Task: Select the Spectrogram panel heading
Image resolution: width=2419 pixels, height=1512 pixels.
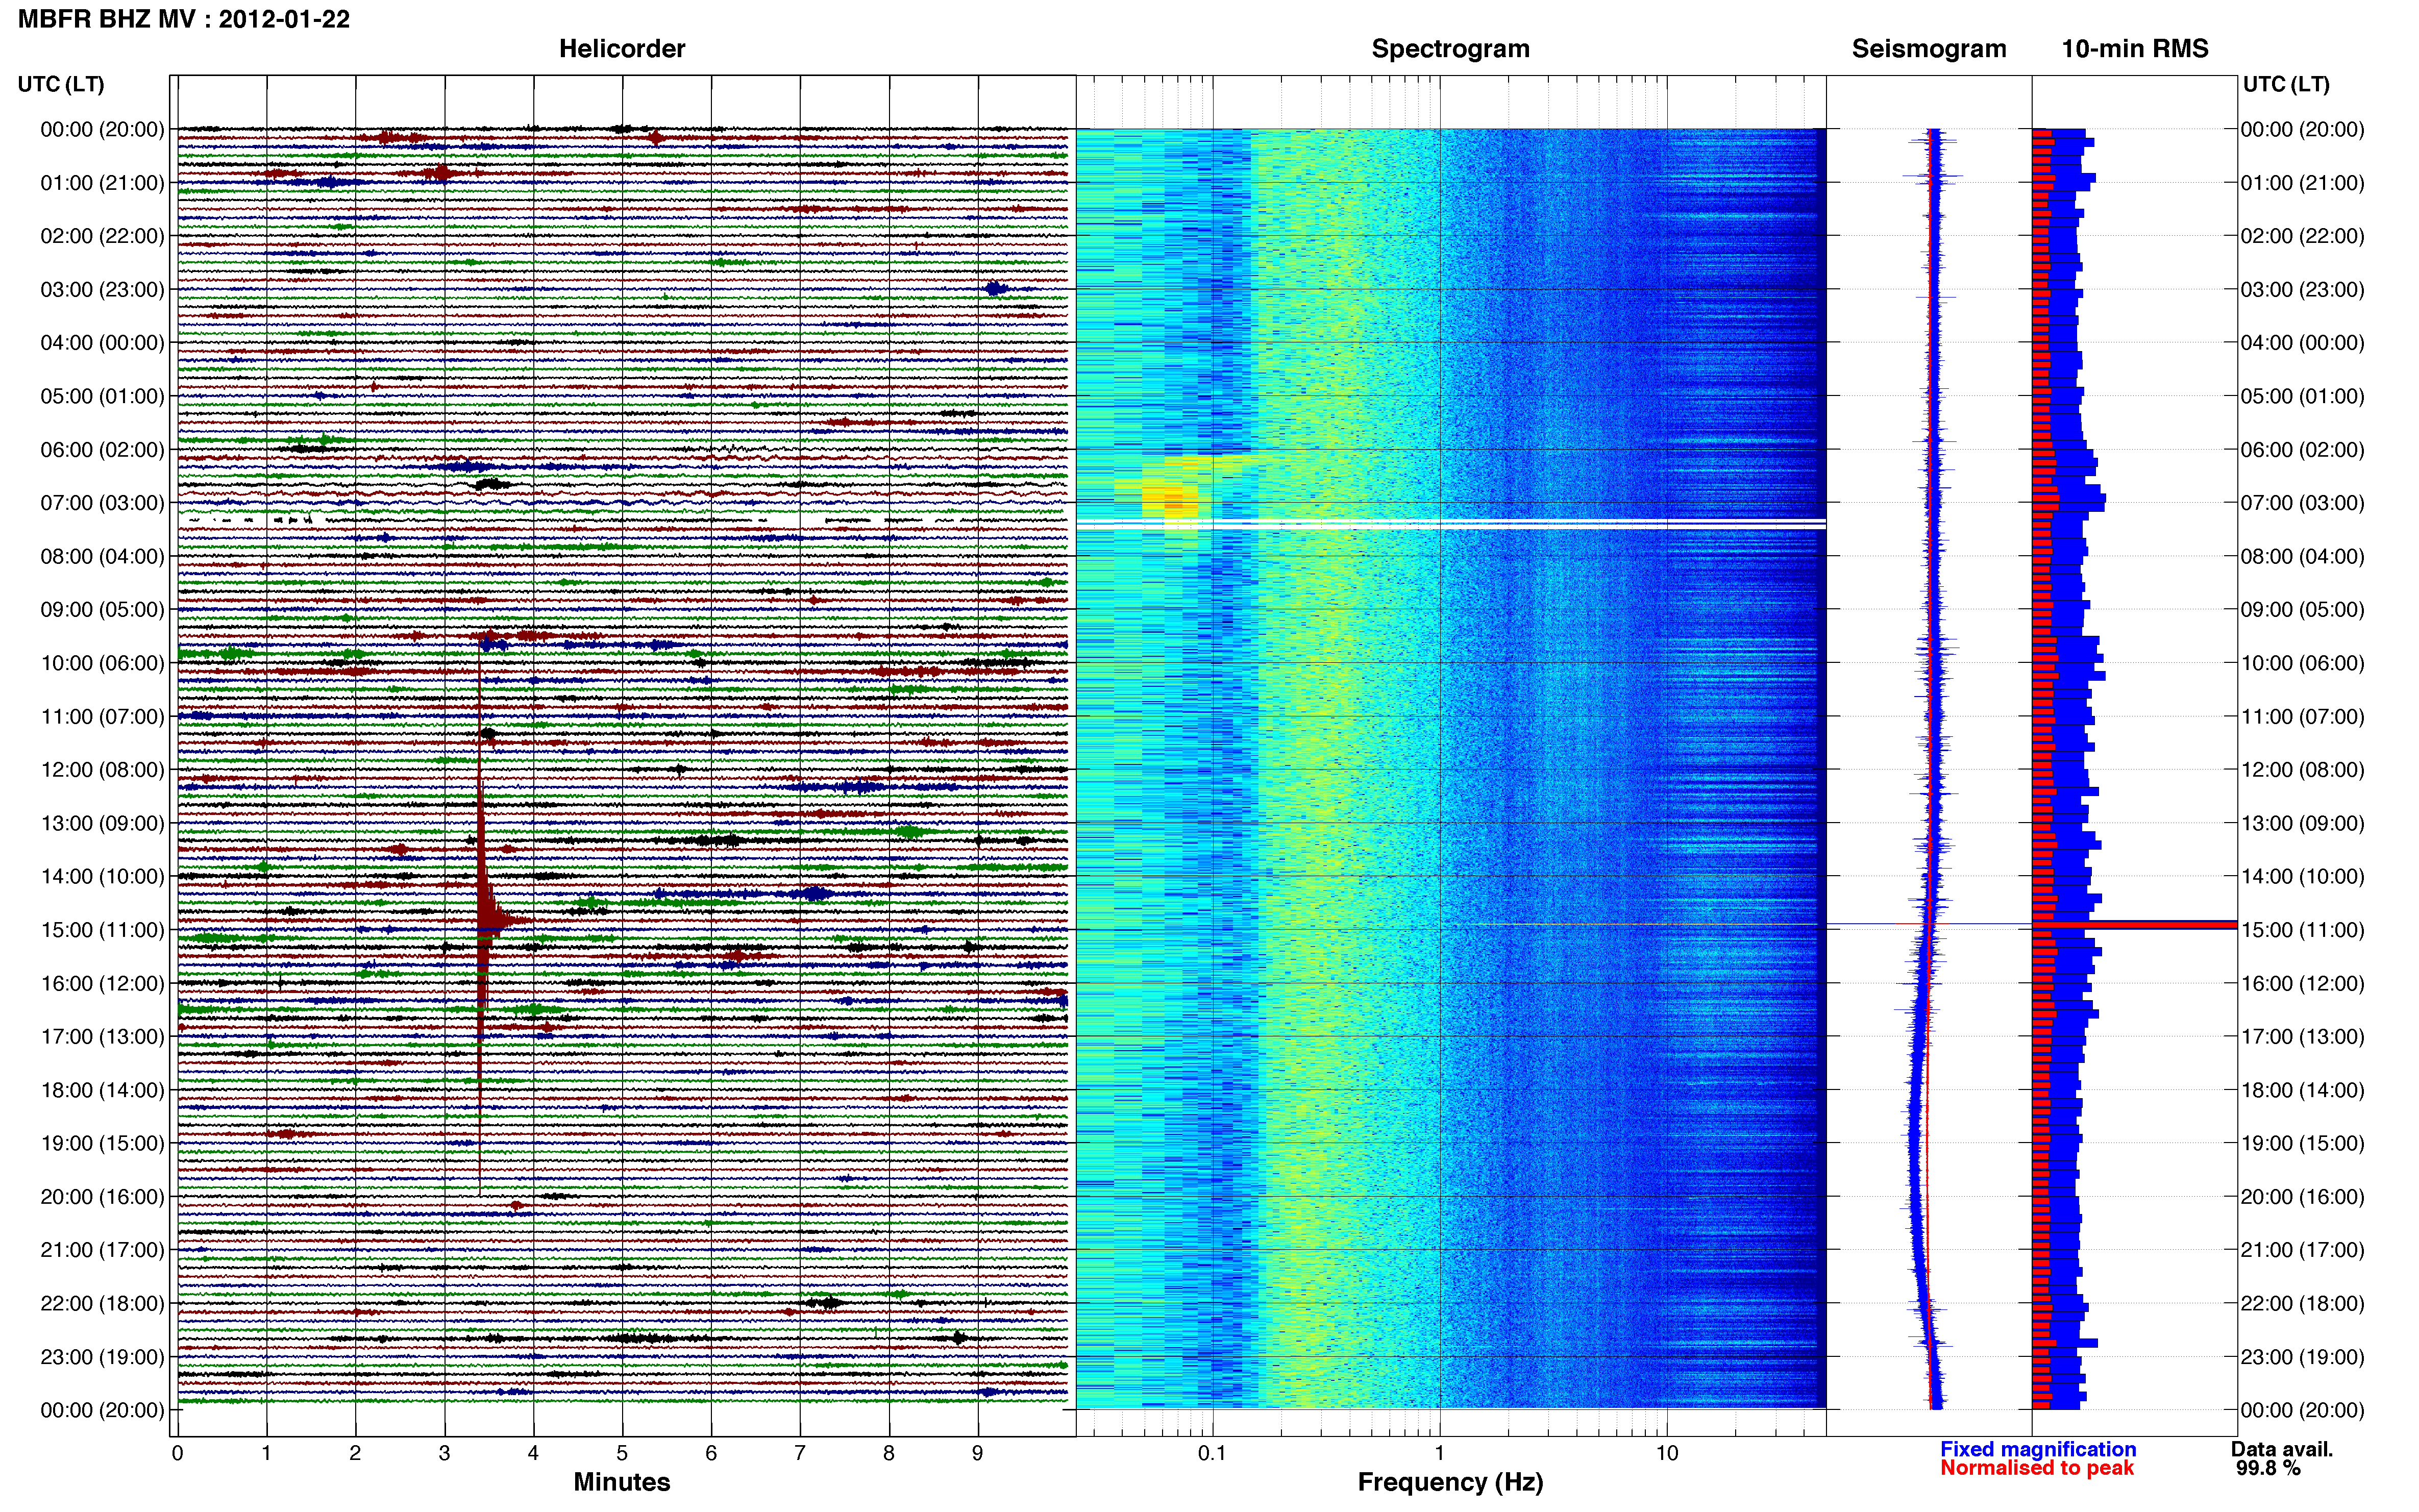Action: point(1450,49)
